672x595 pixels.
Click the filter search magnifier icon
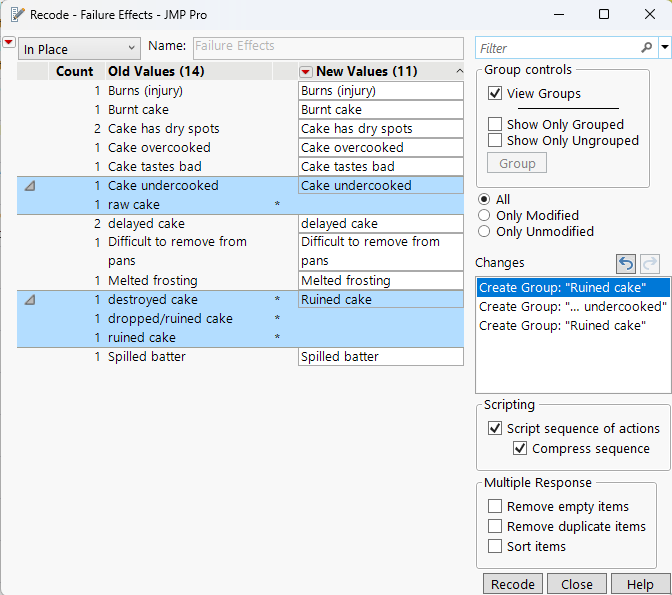pyautogui.click(x=647, y=48)
